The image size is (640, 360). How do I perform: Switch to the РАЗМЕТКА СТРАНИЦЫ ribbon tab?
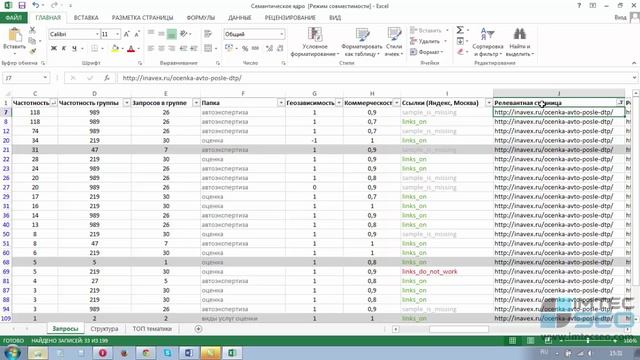(x=142, y=18)
